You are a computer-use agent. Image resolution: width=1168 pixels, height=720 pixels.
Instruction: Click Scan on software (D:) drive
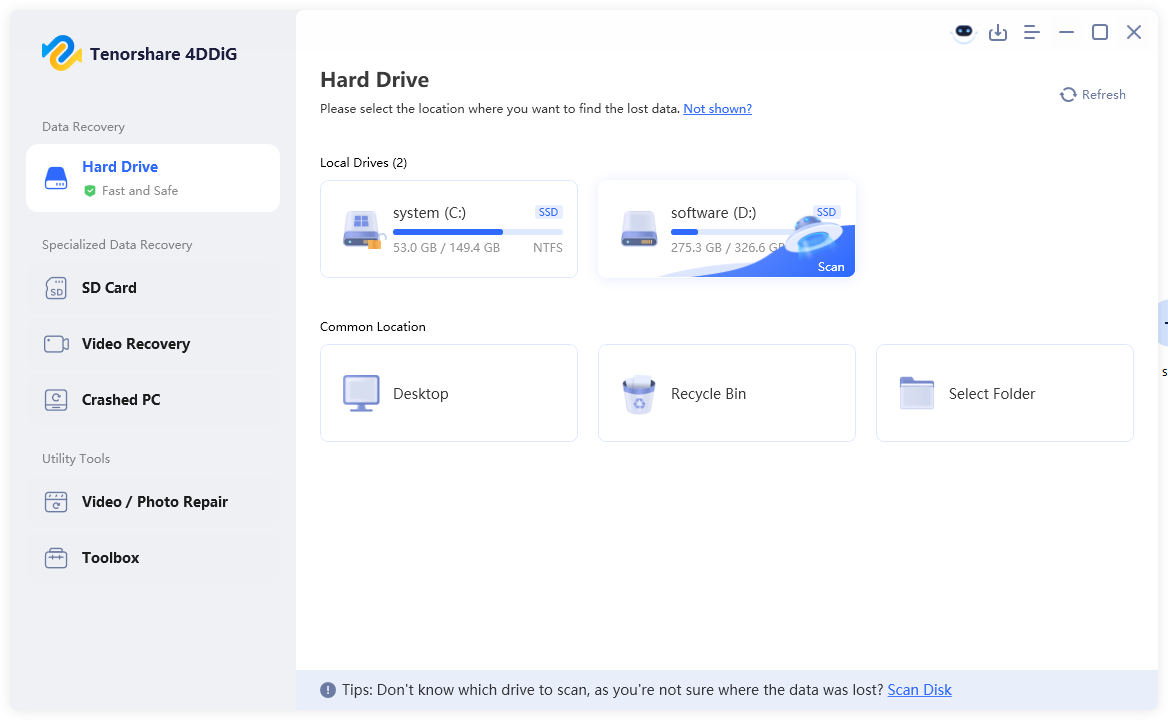(x=831, y=267)
